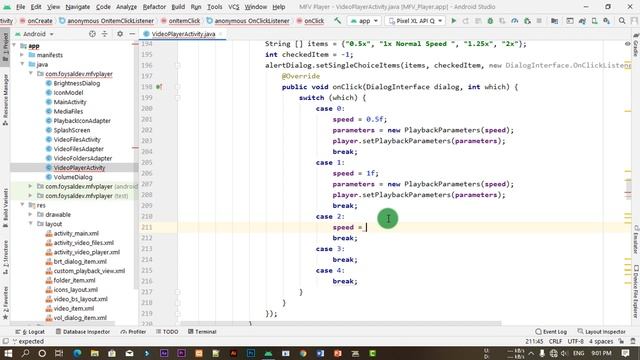
Task: Open Microsoft Edge from the taskbar
Action: click(x=77, y=353)
